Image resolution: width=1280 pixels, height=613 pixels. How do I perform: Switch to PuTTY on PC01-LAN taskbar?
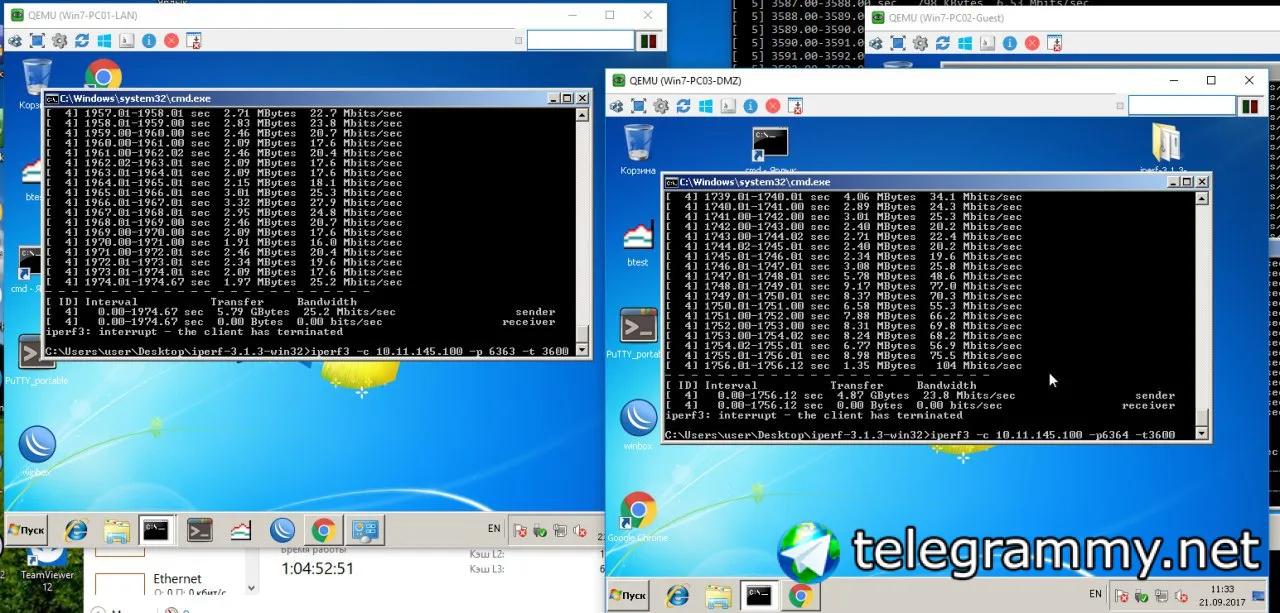[199, 530]
